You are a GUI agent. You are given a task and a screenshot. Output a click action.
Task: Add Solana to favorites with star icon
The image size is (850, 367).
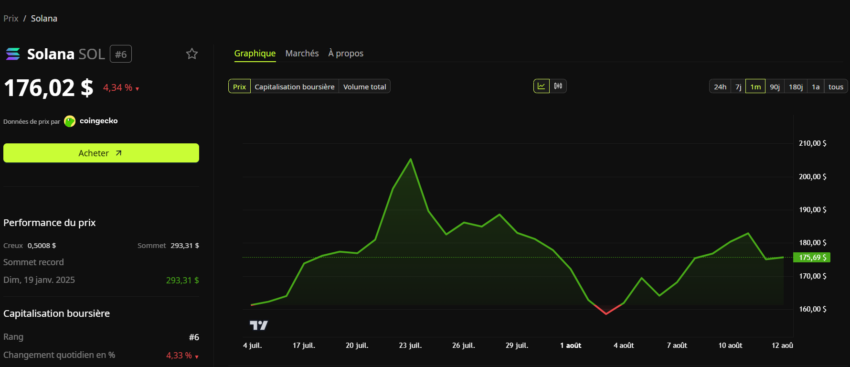[x=192, y=54]
